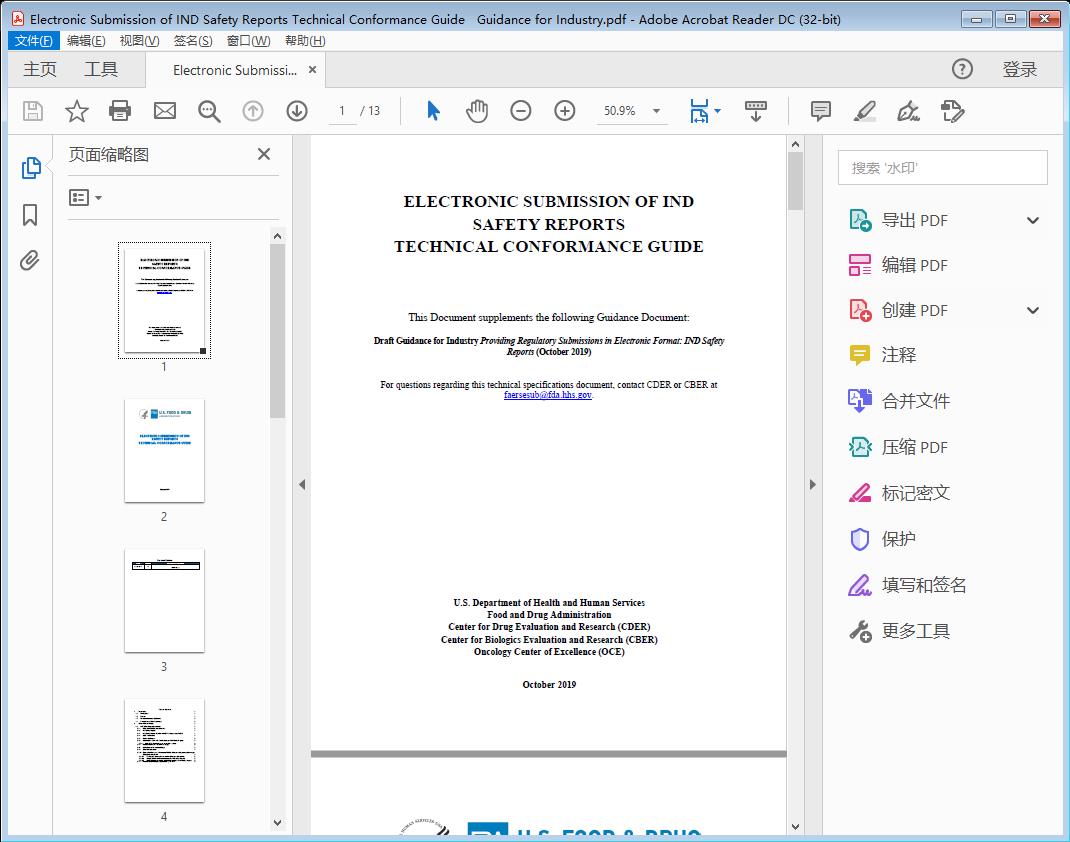The width and height of the screenshot is (1070, 842).
Task: Select the Hand tool in the toolbar
Action: [x=477, y=111]
